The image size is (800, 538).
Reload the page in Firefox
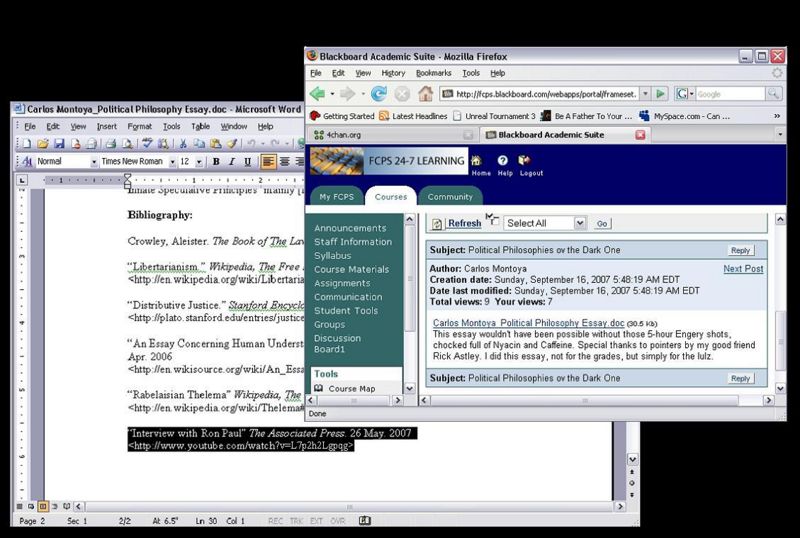coord(378,94)
